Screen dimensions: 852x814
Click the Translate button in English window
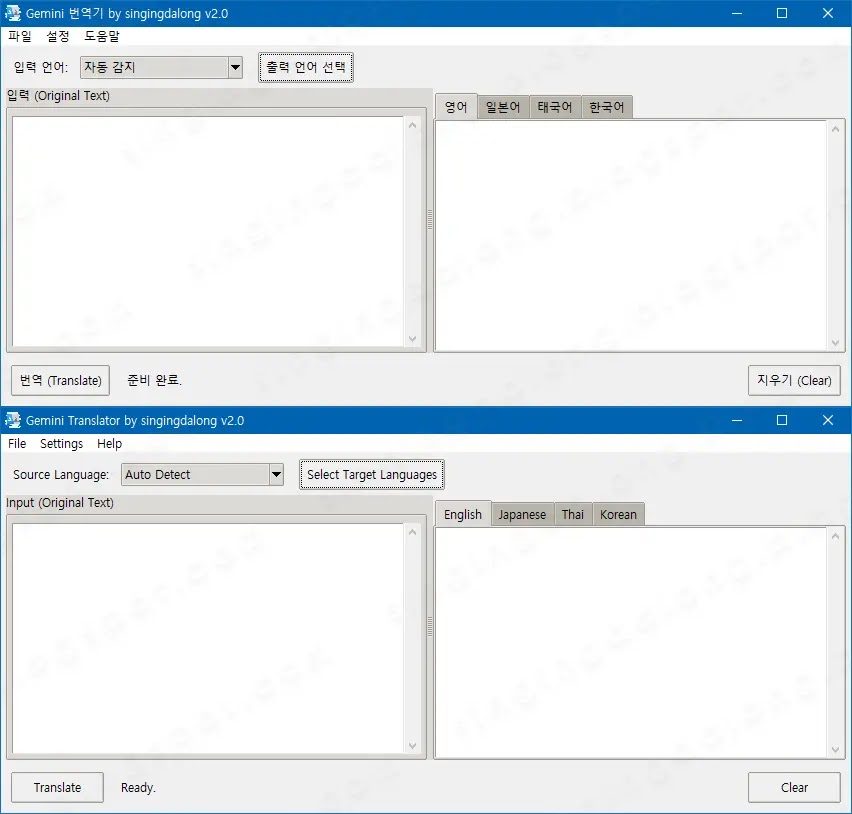point(57,787)
